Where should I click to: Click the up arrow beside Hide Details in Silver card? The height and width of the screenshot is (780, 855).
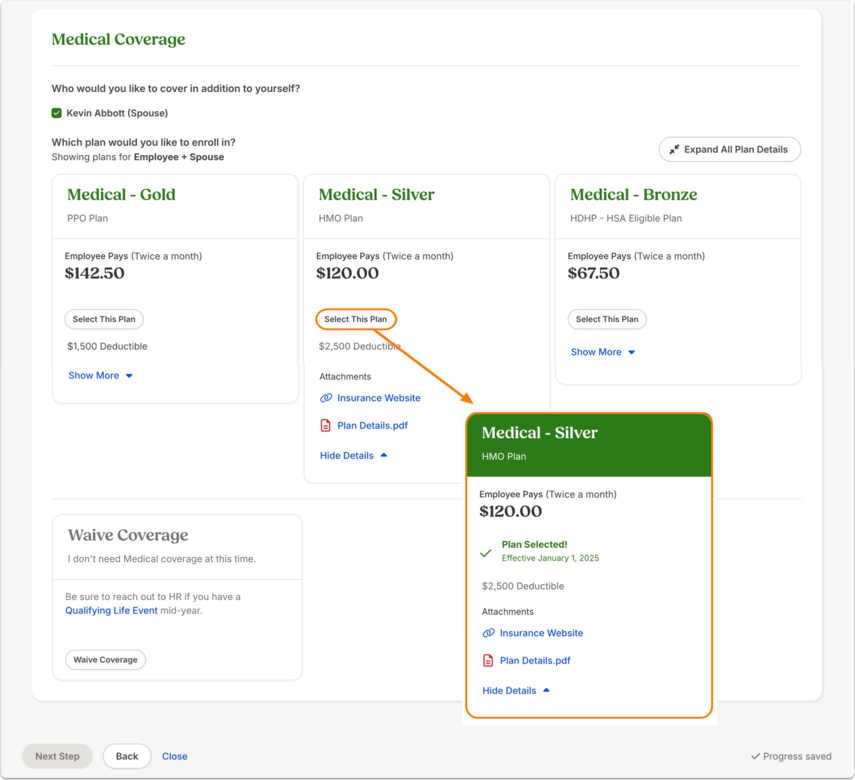[x=384, y=455]
